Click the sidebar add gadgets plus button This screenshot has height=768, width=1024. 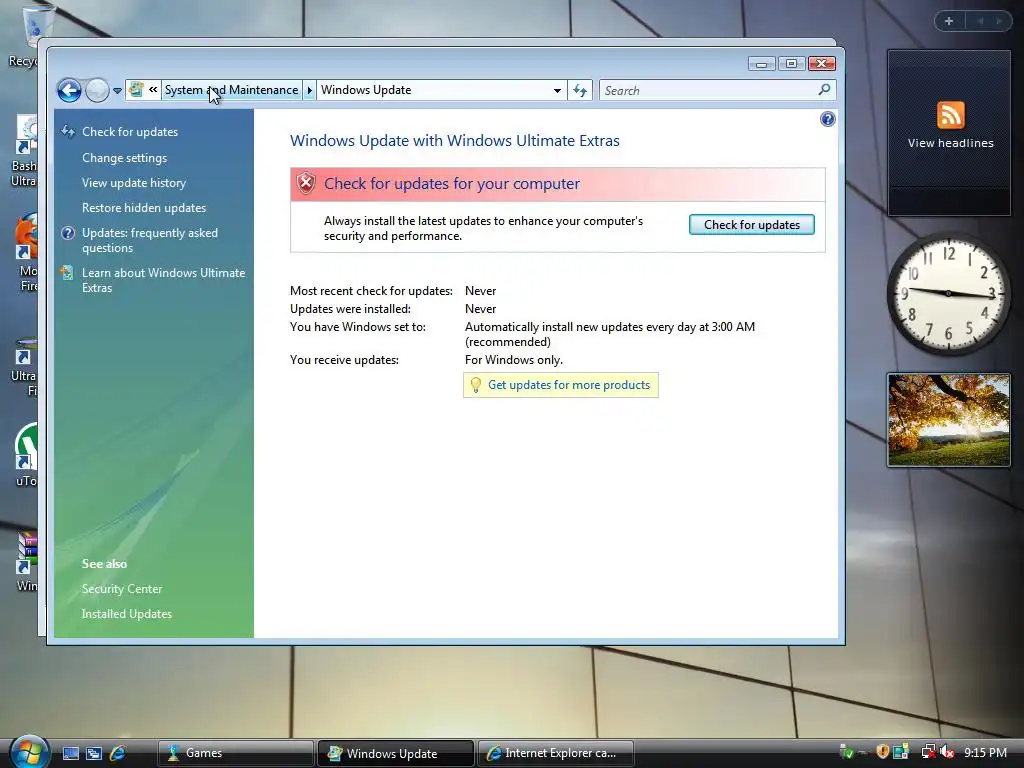(x=949, y=21)
